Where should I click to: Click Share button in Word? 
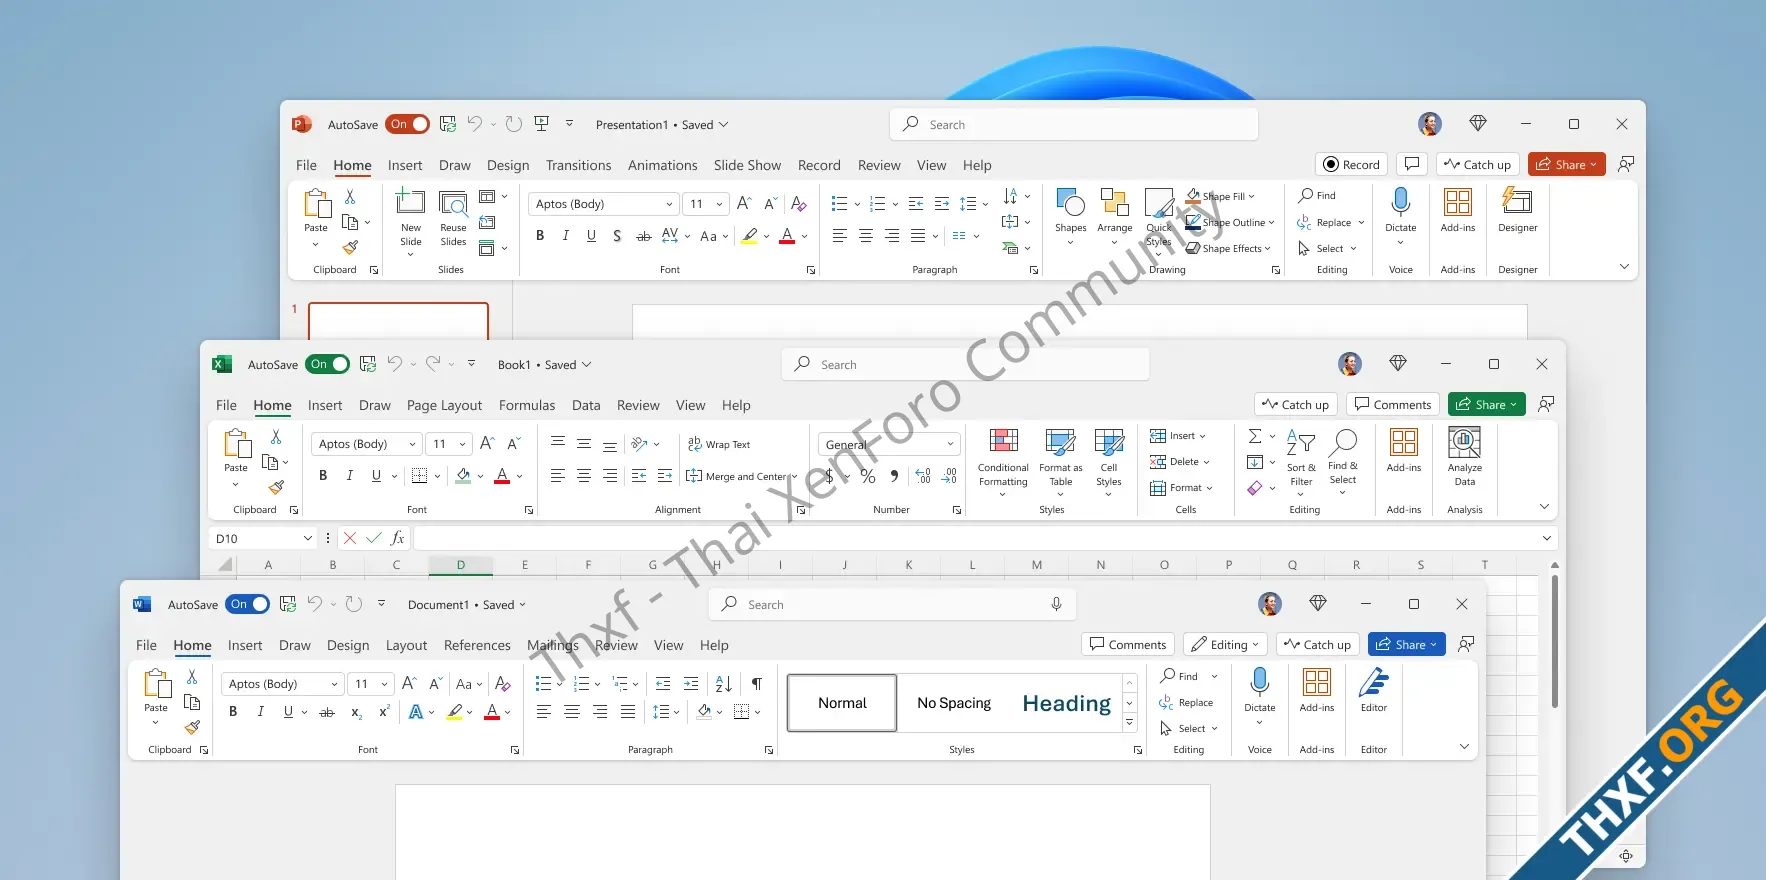[x=1407, y=644]
